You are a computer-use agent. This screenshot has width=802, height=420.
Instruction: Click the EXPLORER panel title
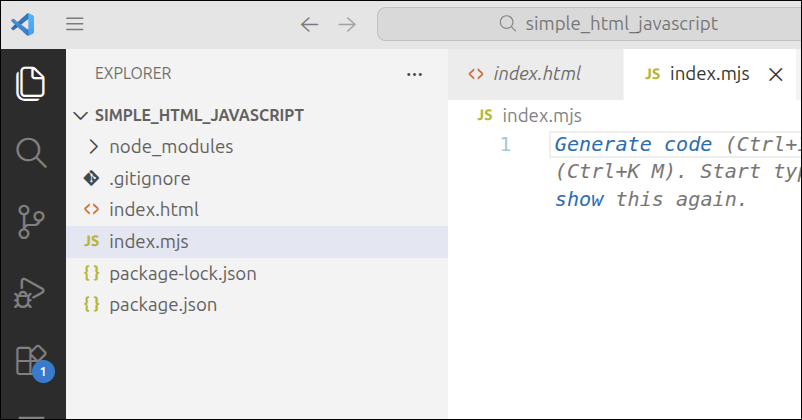(x=133, y=74)
